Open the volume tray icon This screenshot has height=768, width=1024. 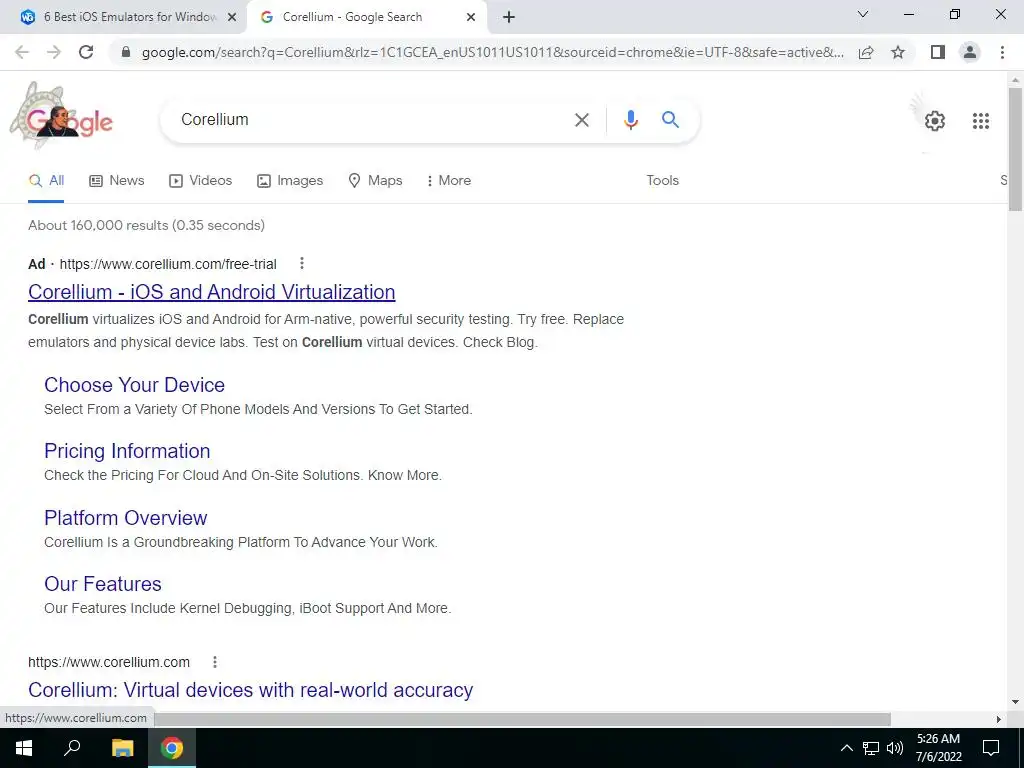click(x=895, y=748)
